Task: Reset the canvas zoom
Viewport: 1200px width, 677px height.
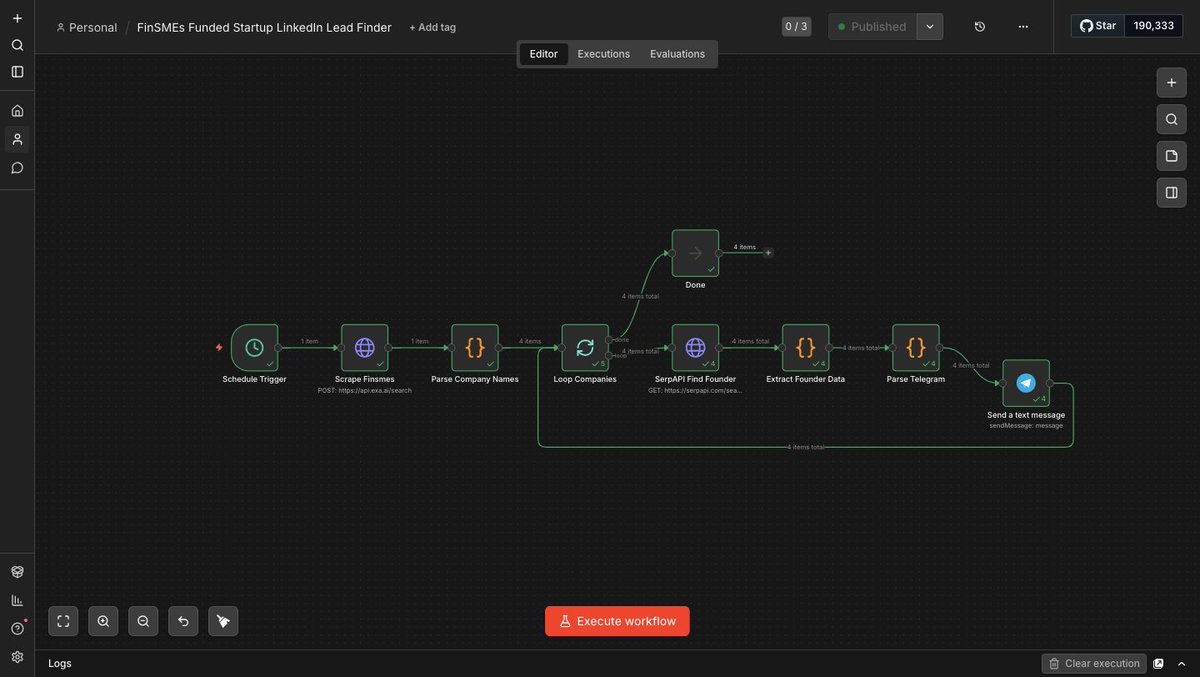Action: pyautogui.click(x=183, y=621)
